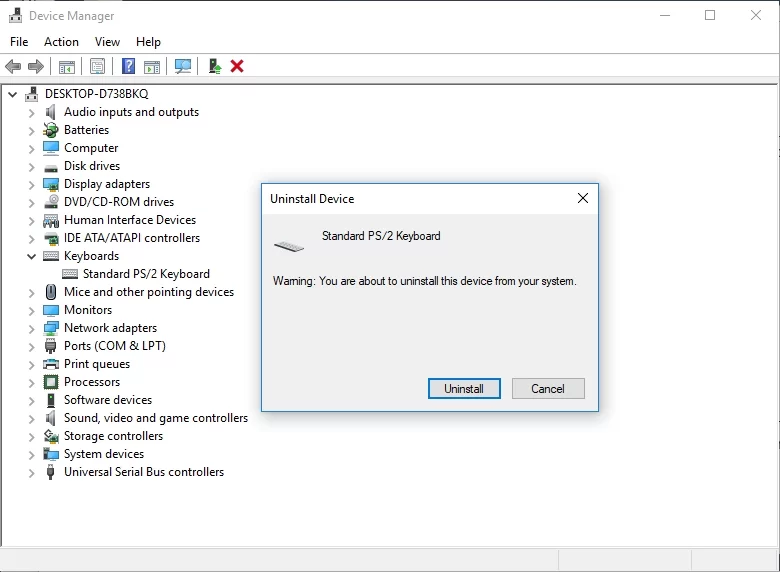This screenshot has height=572, width=780.
Task: Click the System devices folder icon
Action: click(x=51, y=454)
